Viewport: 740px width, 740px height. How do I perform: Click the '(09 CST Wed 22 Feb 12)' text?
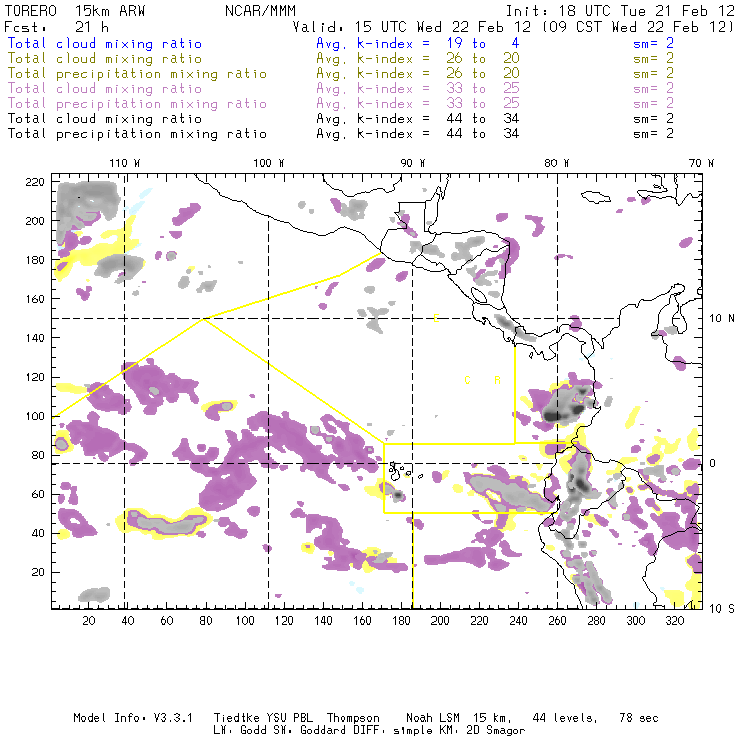coord(638,27)
